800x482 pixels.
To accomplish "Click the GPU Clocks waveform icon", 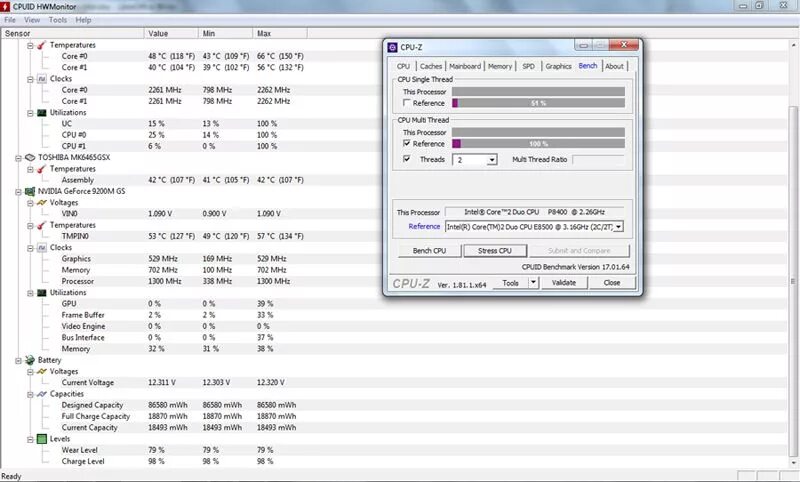I will coord(42,247).
